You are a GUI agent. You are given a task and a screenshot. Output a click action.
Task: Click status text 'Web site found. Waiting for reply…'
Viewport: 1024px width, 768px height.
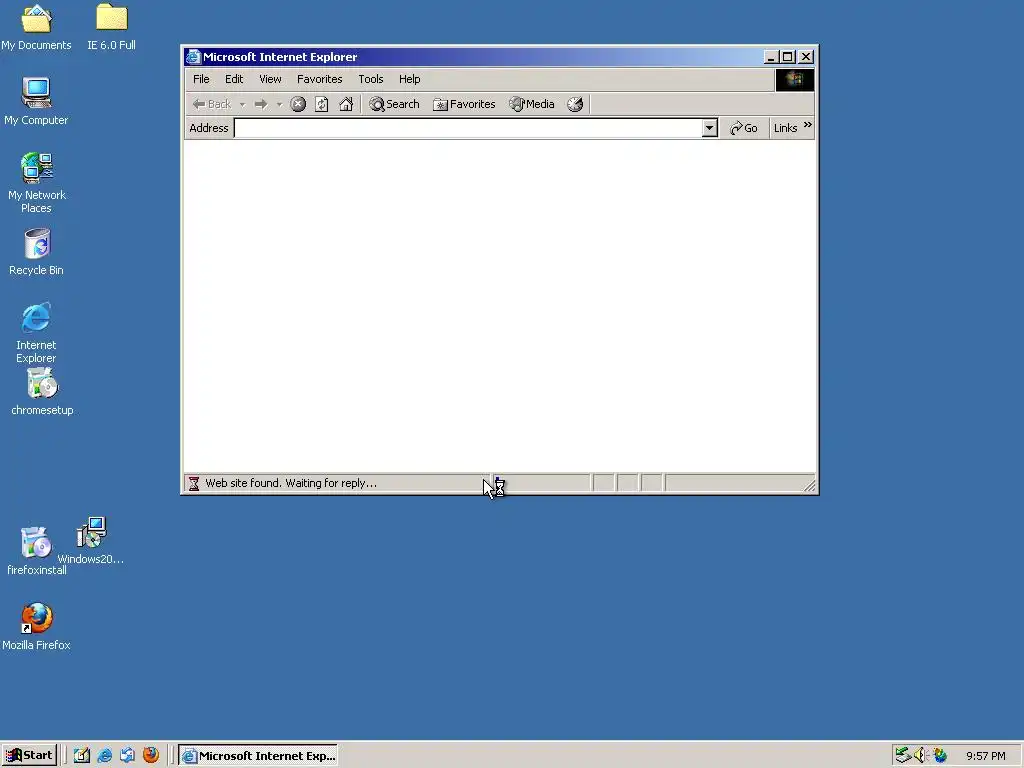[x=291, y=483]
